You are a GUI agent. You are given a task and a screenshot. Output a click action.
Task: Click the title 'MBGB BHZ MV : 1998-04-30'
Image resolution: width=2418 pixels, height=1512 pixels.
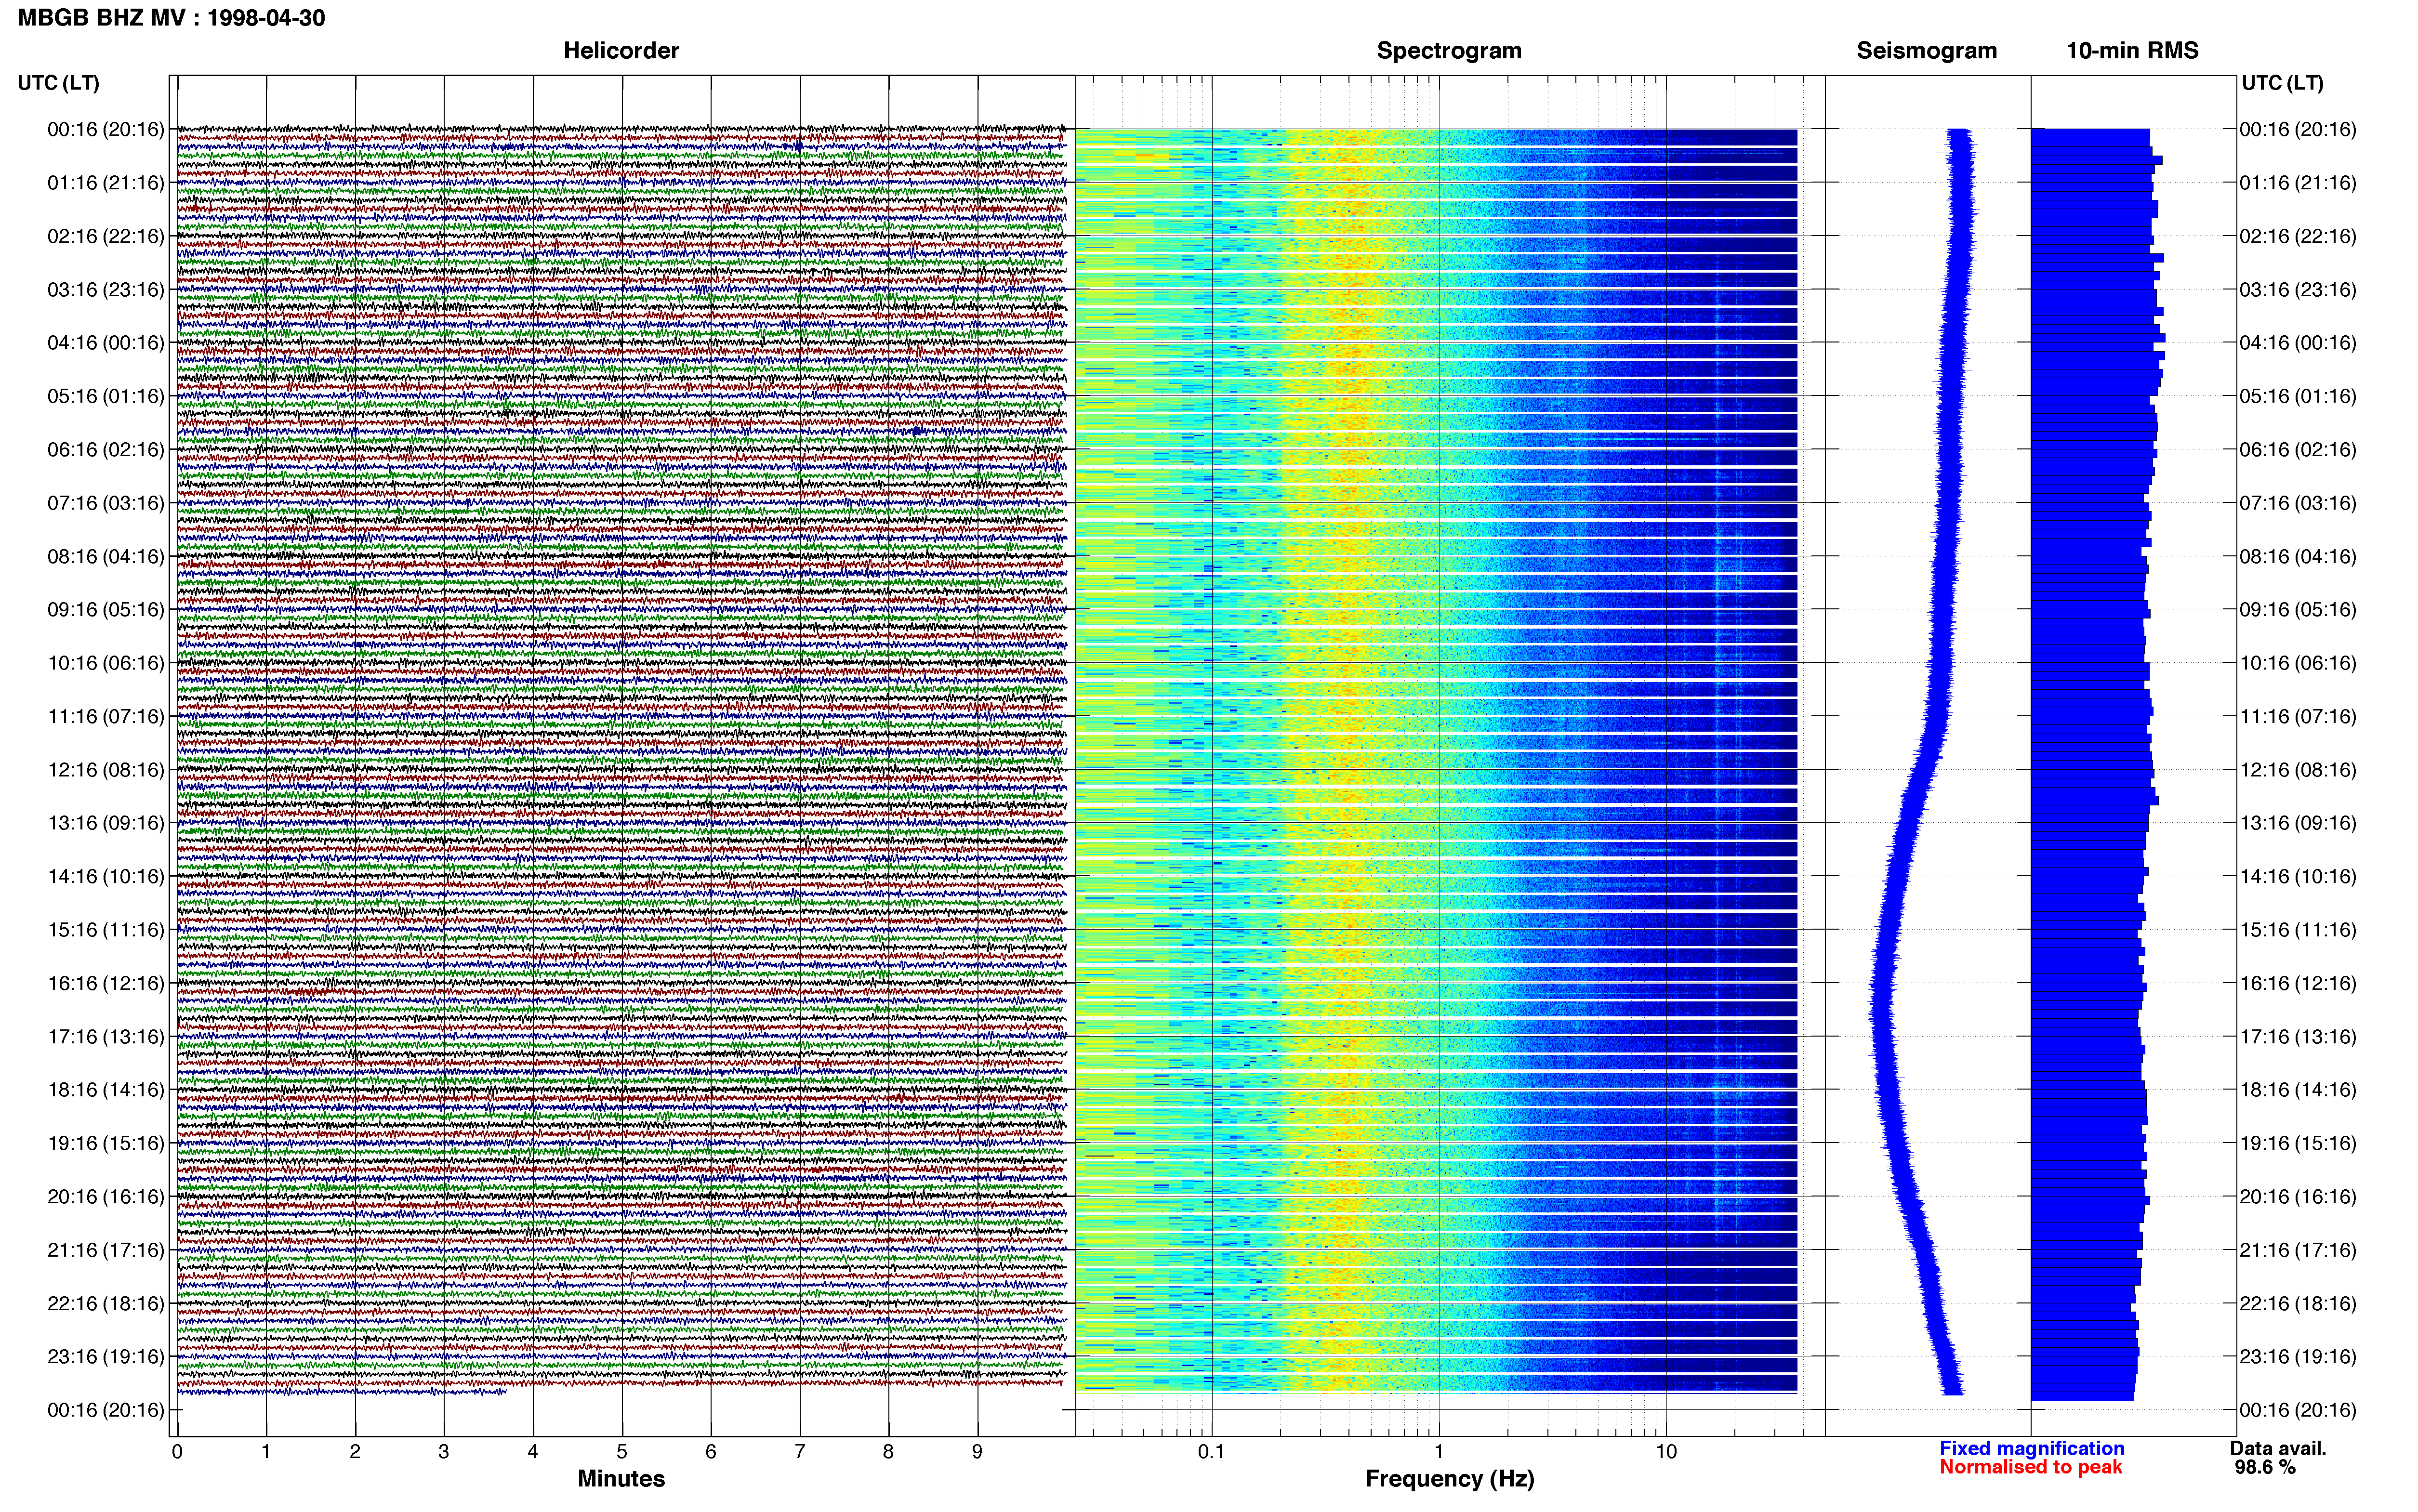171,18
